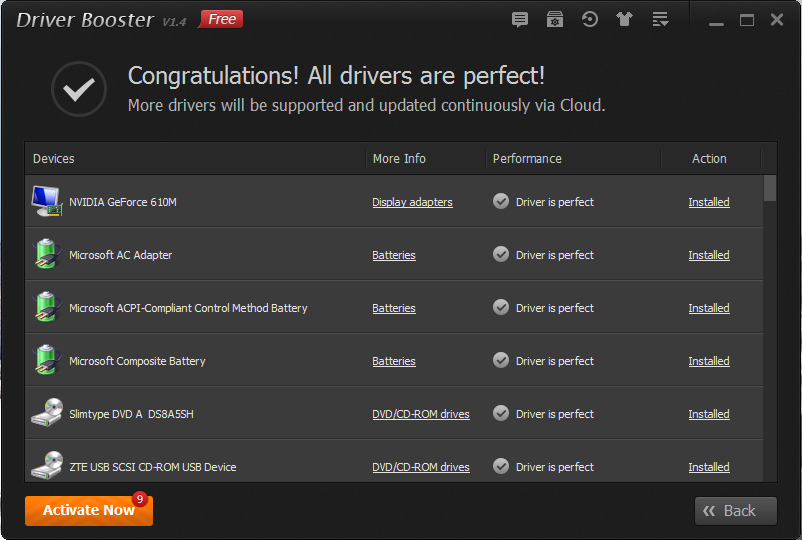Open DVD/CD-ROM drives link for Slimtype DVD

(420, 414)
